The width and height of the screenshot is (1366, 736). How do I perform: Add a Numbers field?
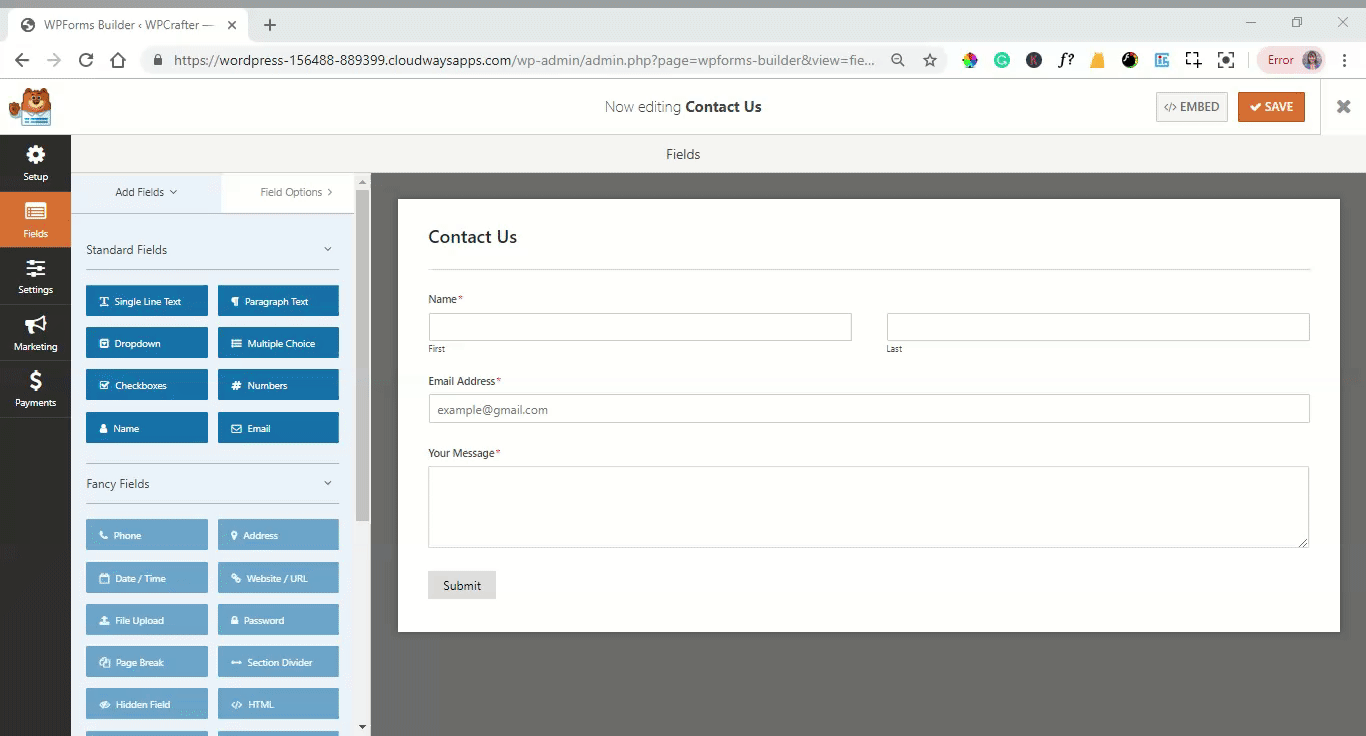click(278, 385)
